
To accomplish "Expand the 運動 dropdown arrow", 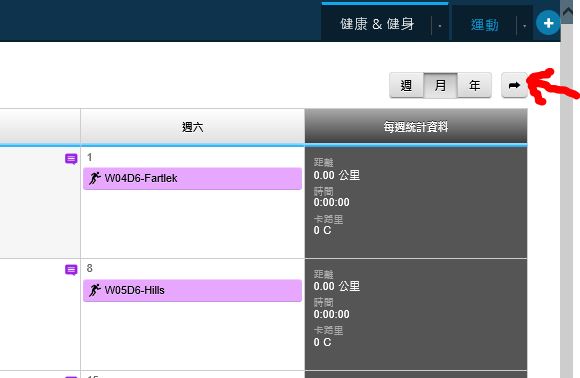I will coord(524,26).
